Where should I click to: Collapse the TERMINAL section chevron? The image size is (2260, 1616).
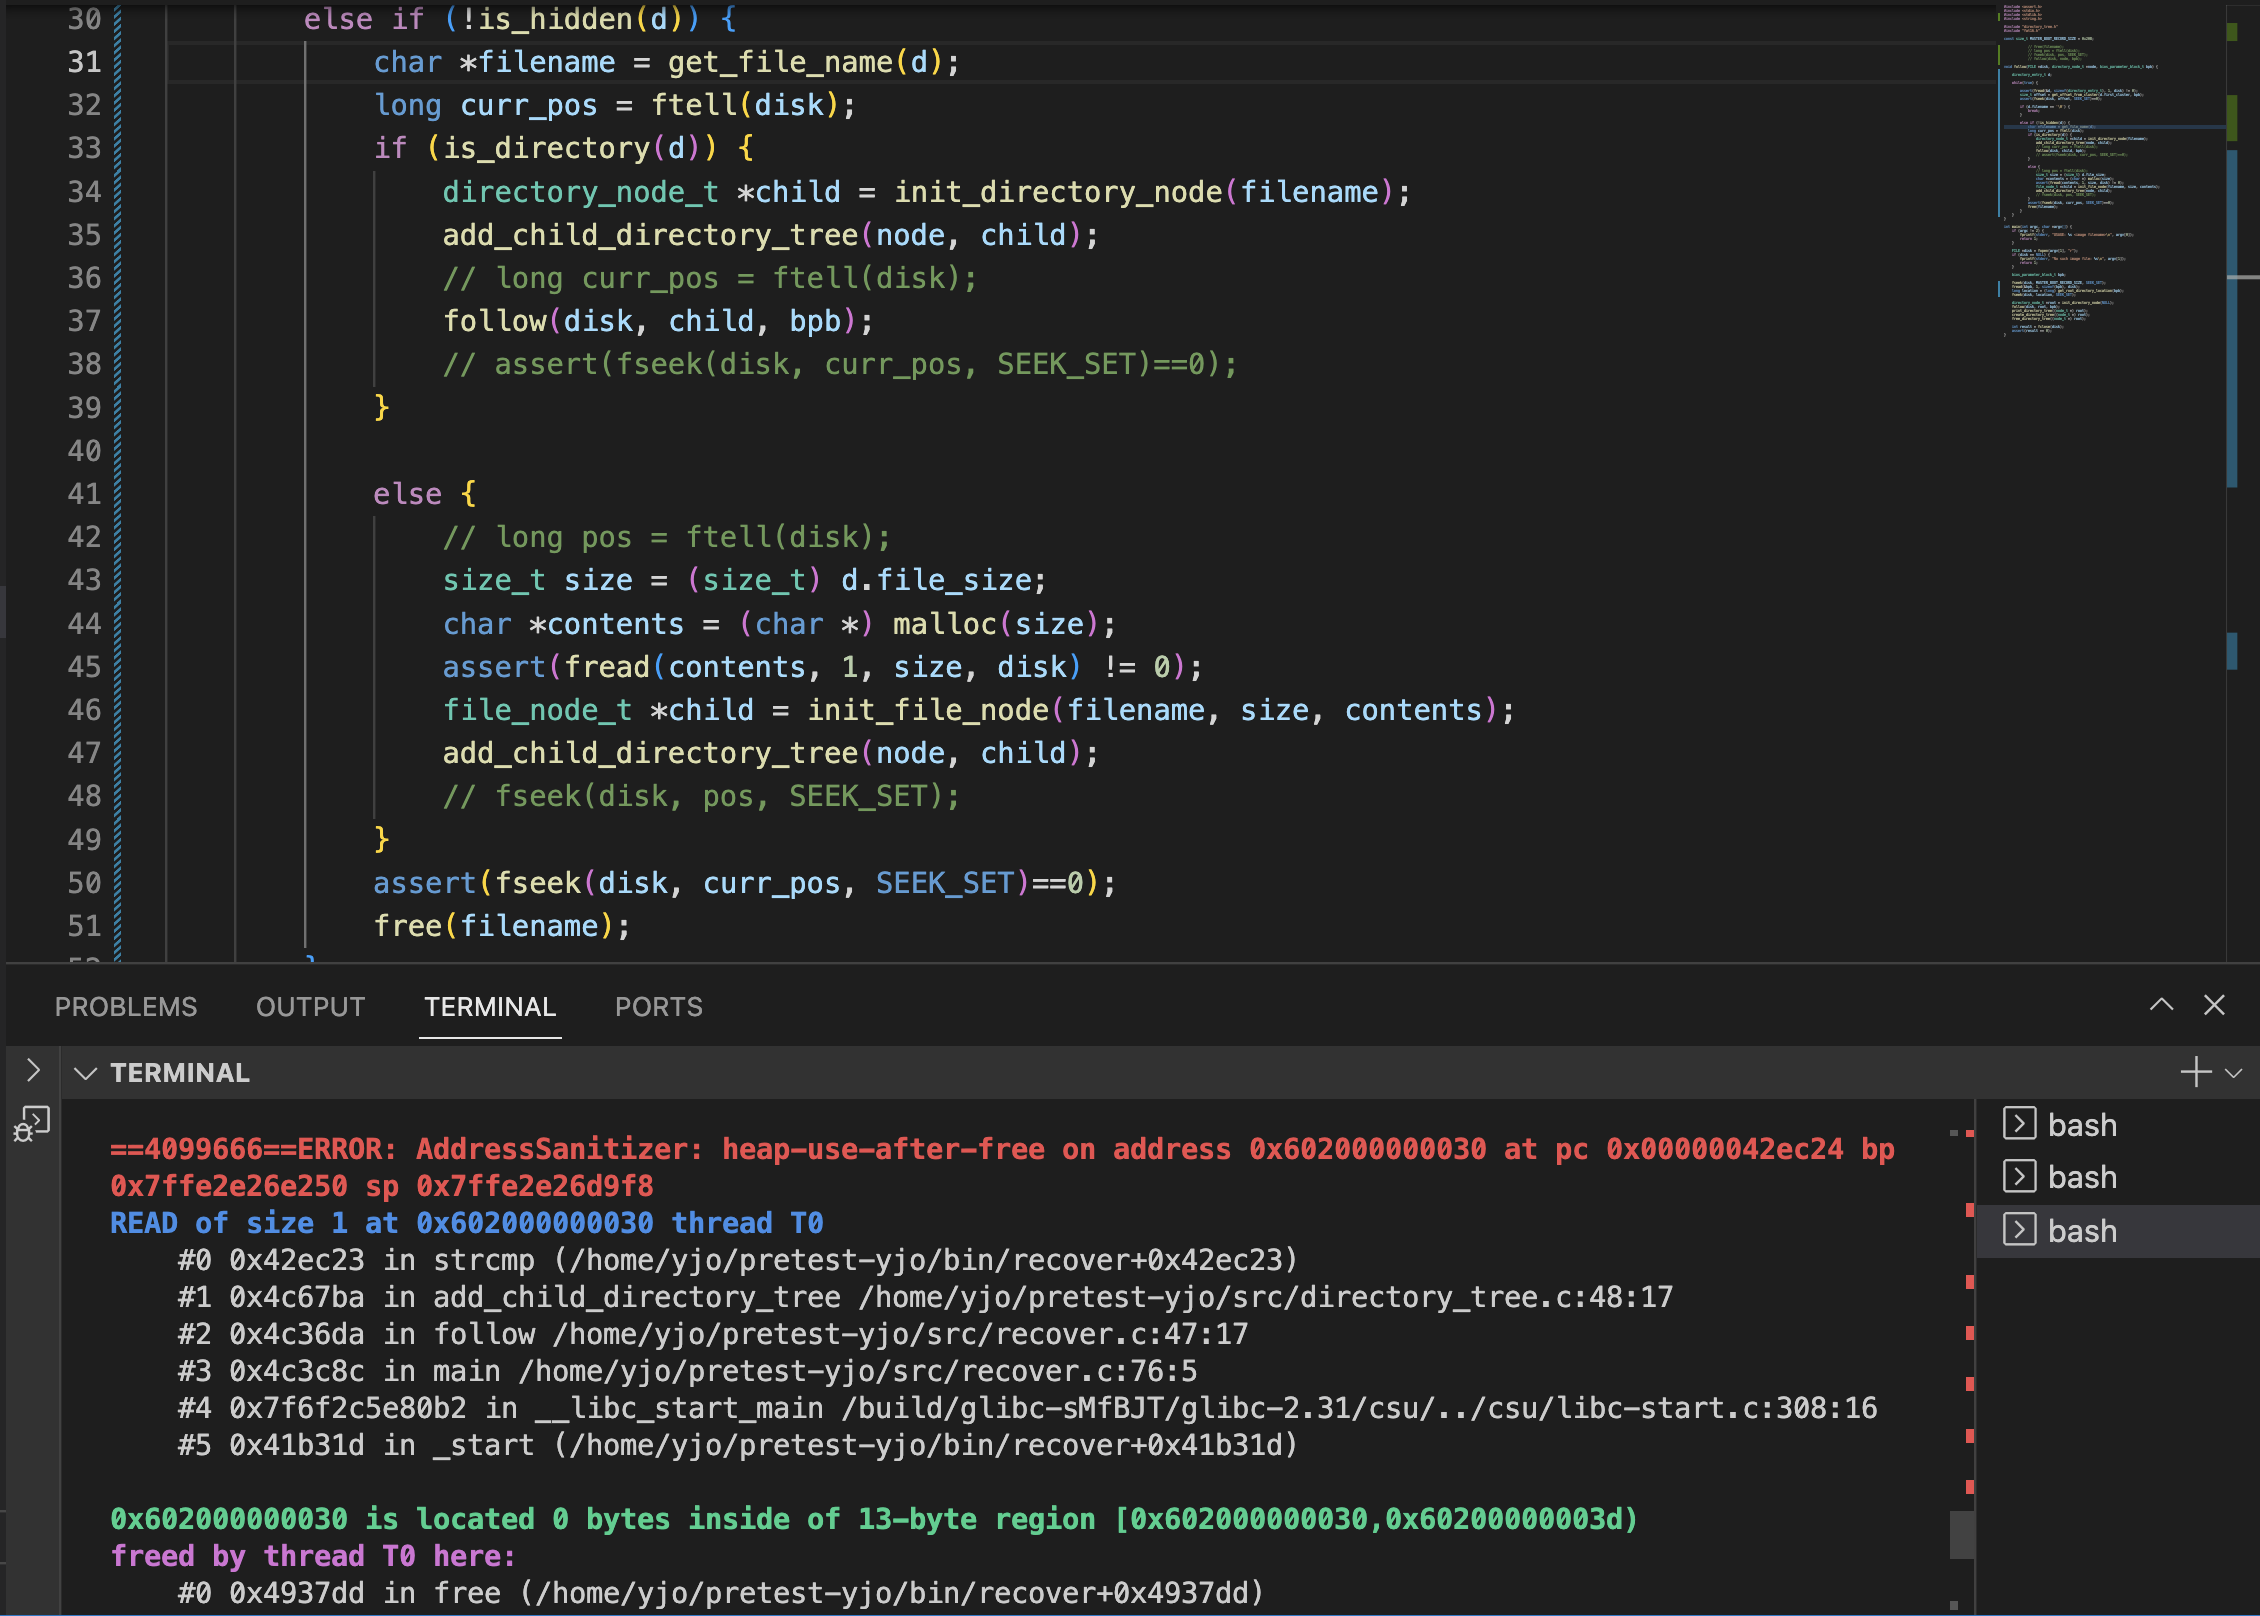(86, 1073)
